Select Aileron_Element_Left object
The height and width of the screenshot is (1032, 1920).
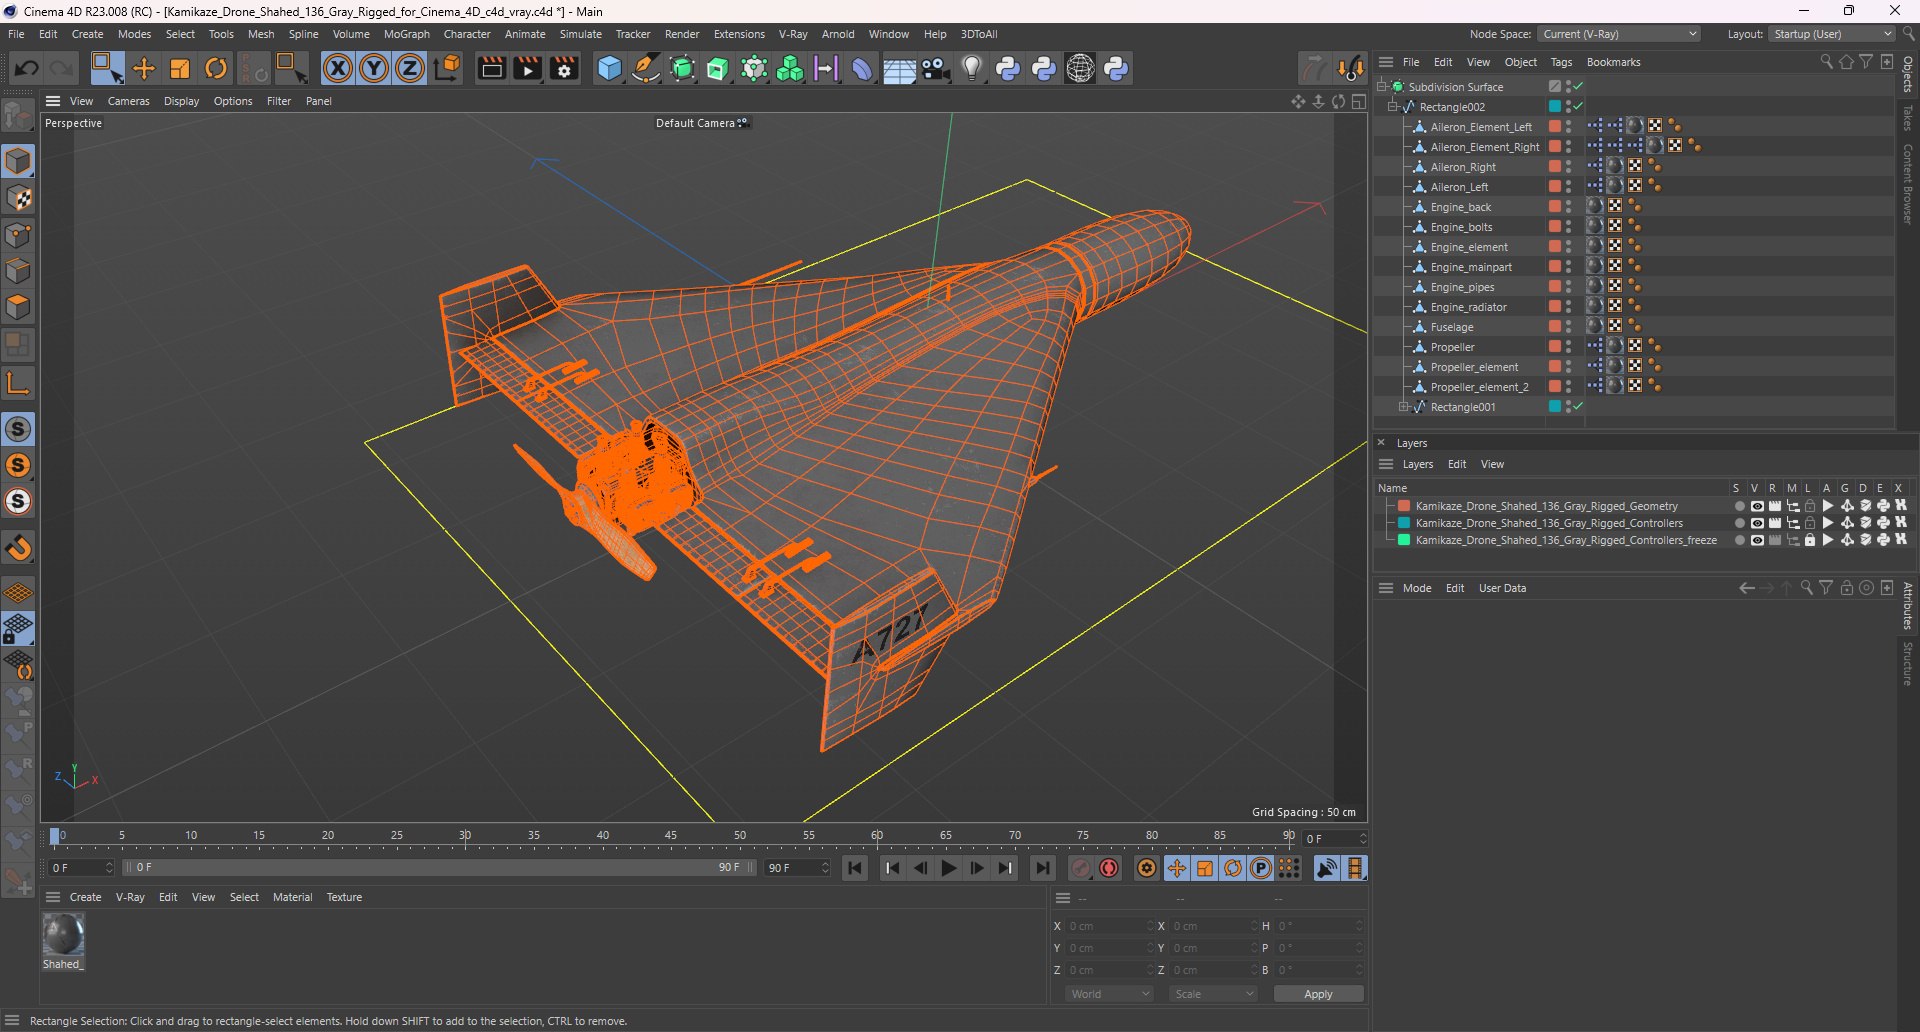click(1480, 127)
